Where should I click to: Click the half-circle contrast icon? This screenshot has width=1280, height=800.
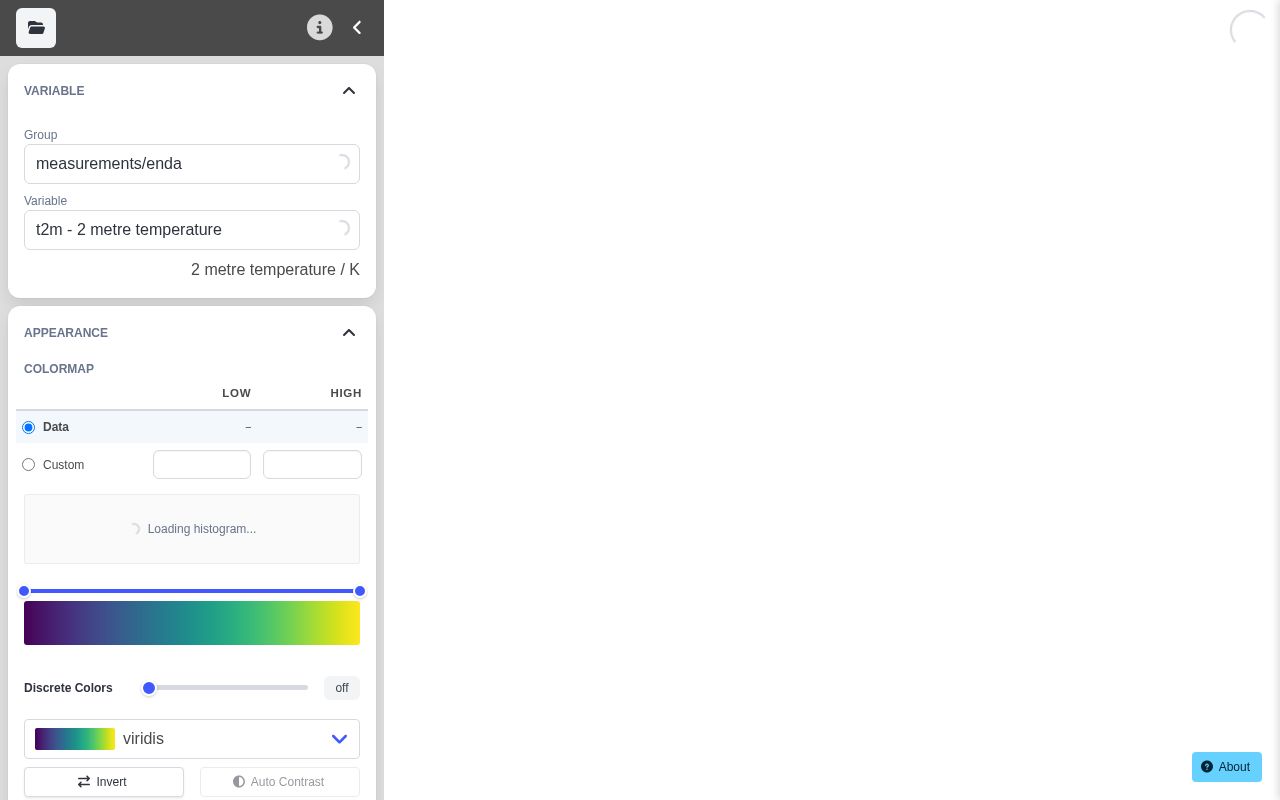pos(239,782)
